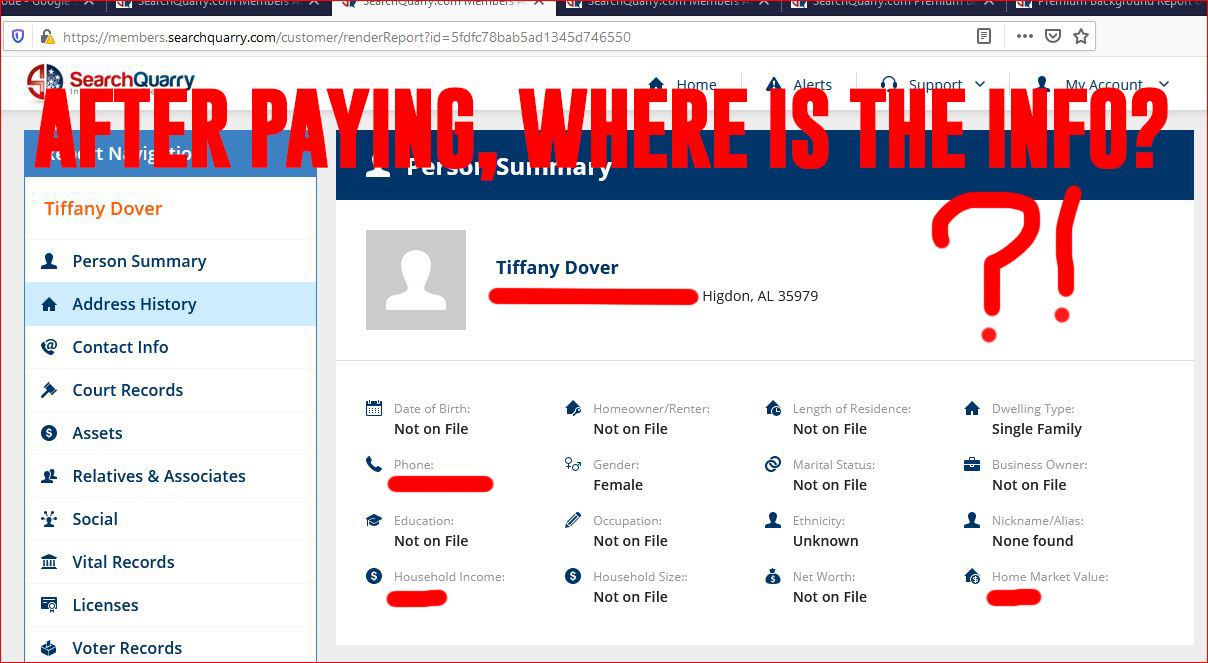Viewport: 1208px width, 663px height.
Task: Go to the Home page link
Action: [683, 85]
